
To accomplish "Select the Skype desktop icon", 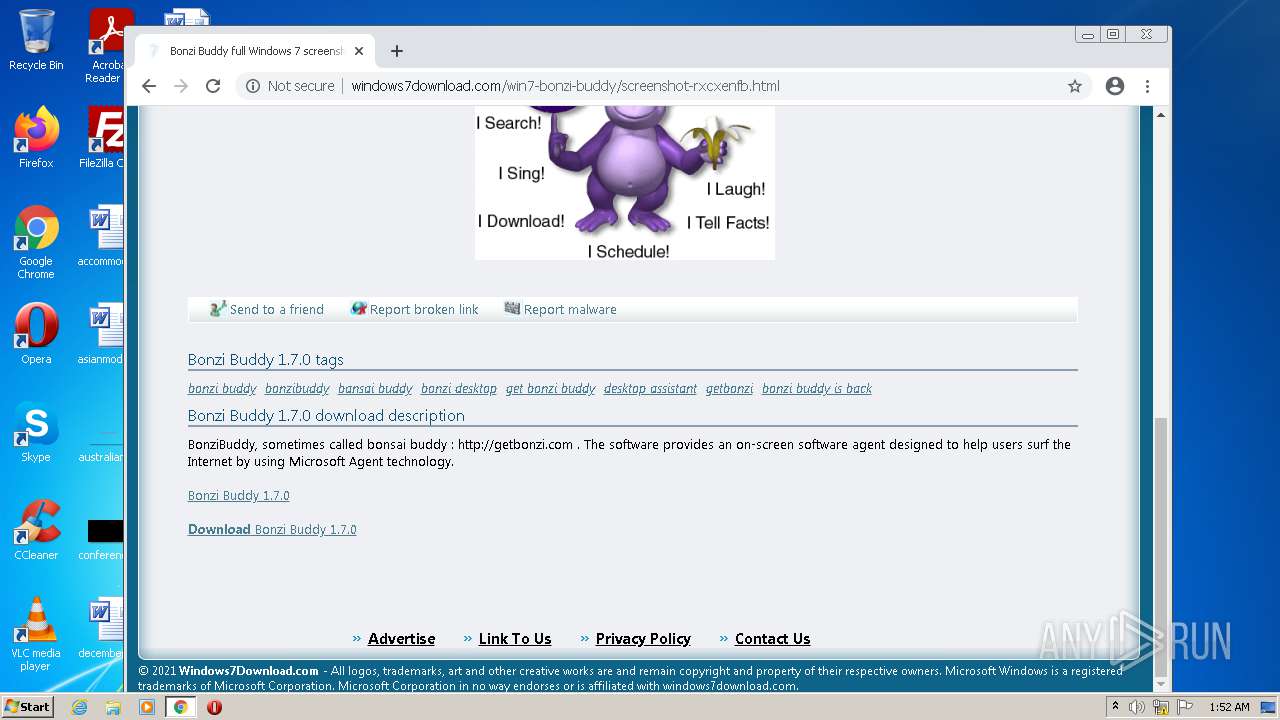I will (x=36, y=432).
